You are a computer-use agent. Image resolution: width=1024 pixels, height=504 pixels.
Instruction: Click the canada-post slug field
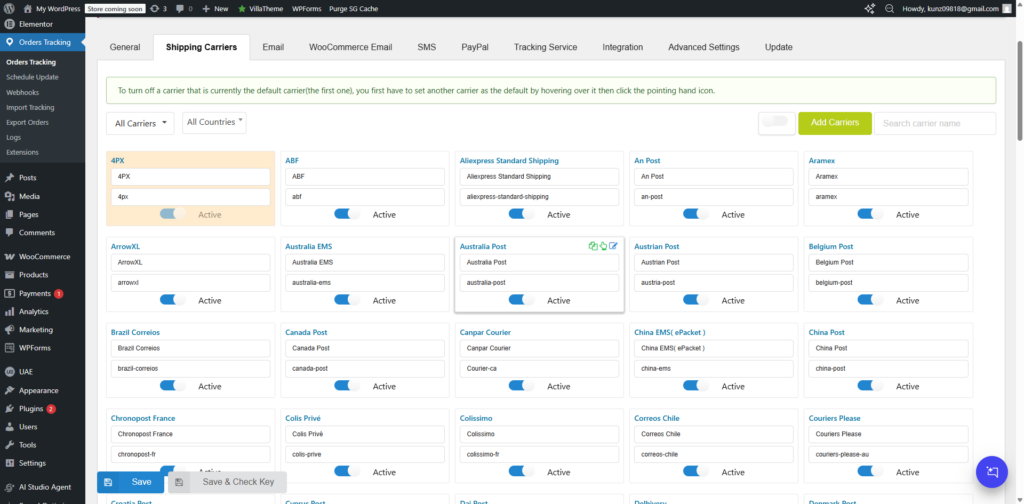point(365,369)
